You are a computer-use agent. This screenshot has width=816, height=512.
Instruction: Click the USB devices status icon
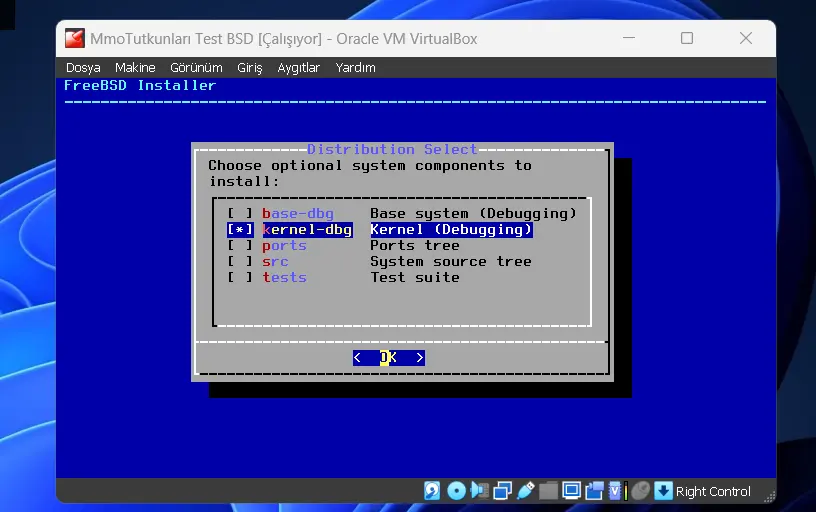point(526,491)
